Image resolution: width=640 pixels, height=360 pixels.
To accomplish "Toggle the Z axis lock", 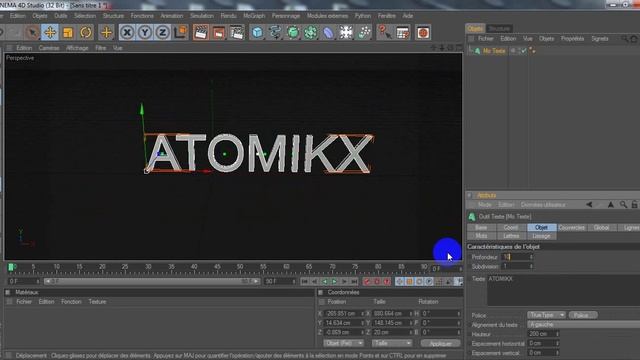I will [x=162, y=32].
